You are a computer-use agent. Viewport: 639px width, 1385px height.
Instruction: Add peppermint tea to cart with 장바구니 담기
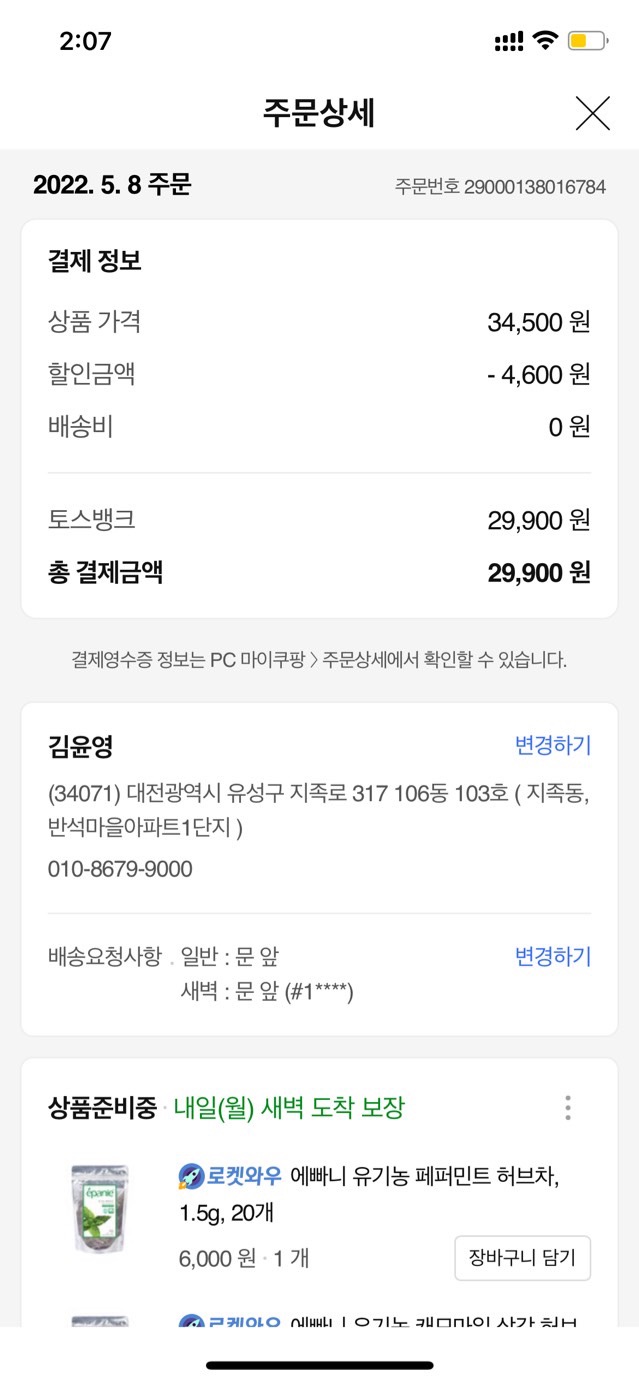(x=522, y=1258)
